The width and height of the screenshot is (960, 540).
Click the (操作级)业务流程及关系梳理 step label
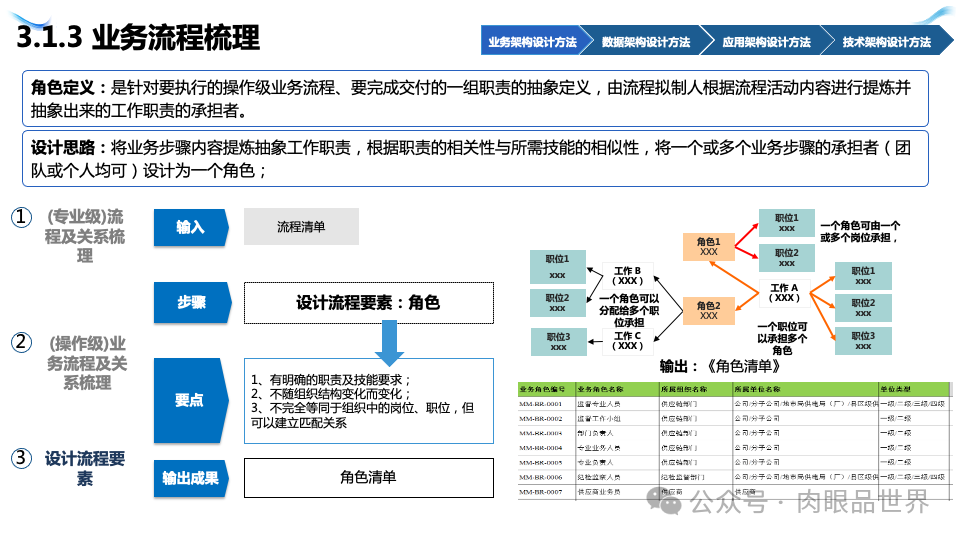87,362
